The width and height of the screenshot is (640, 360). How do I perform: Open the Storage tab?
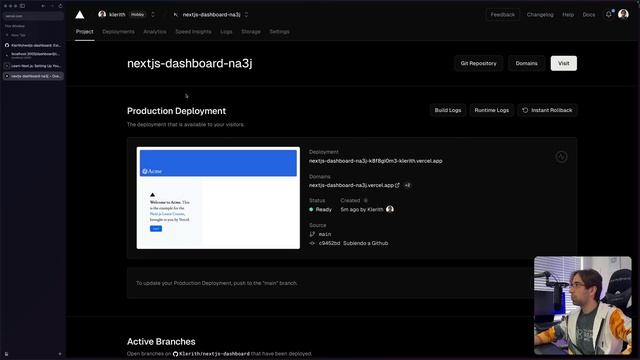(251, 31)
